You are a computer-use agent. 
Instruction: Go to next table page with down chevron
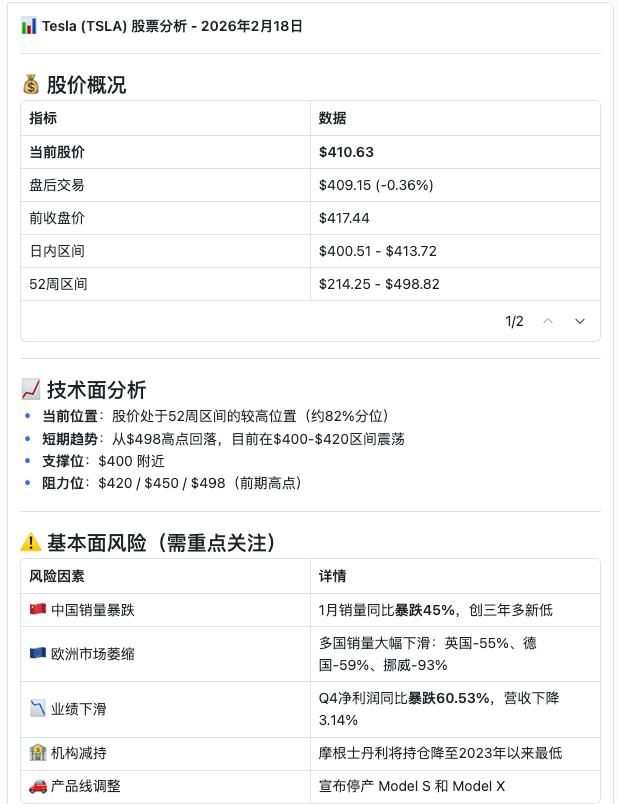[x=580, y=321]
